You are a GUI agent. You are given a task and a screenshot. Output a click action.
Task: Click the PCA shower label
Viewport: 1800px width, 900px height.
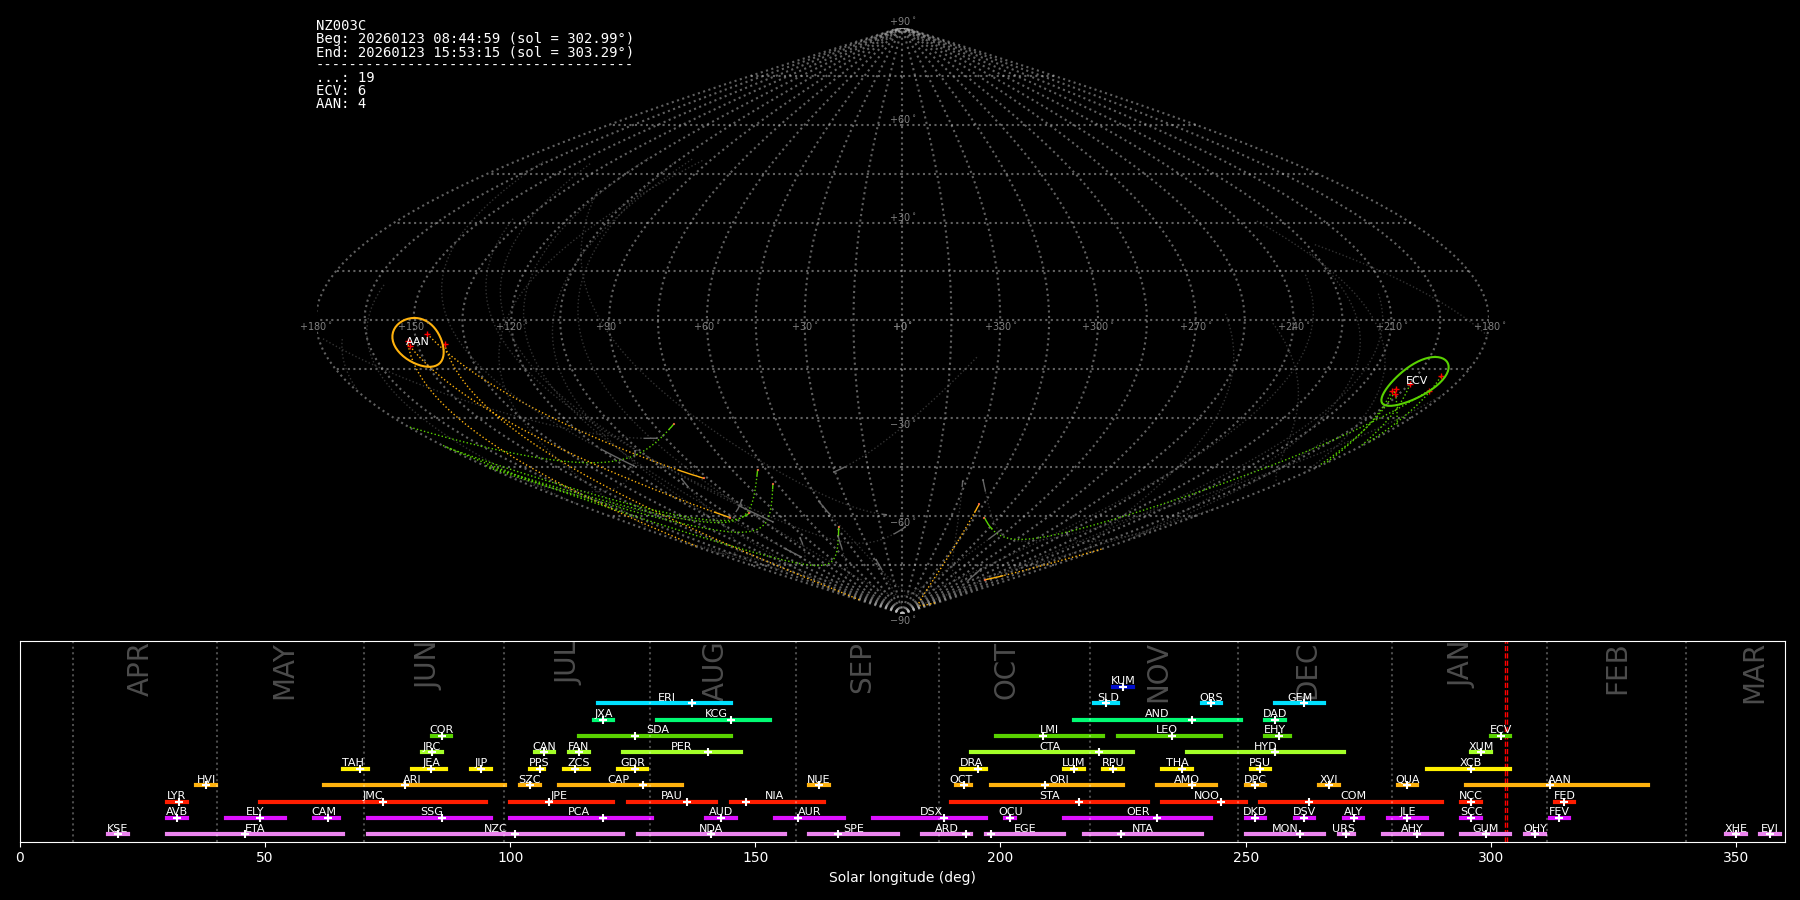pyautogui.click(x=578, y=812)
